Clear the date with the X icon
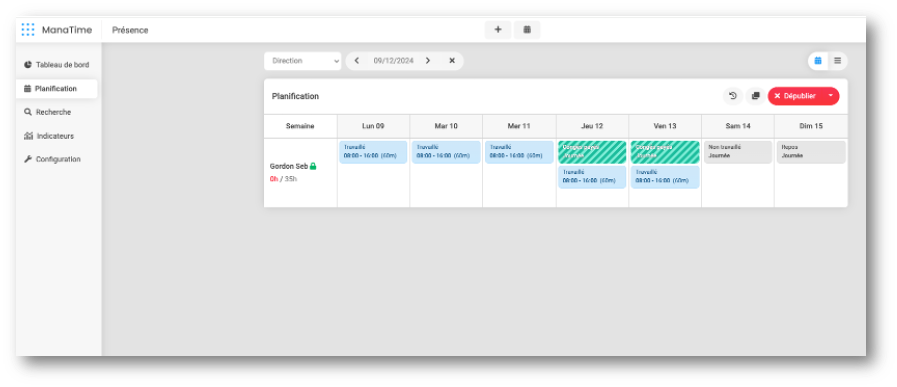Screen dimensions: 897x387 click(452, 61)
